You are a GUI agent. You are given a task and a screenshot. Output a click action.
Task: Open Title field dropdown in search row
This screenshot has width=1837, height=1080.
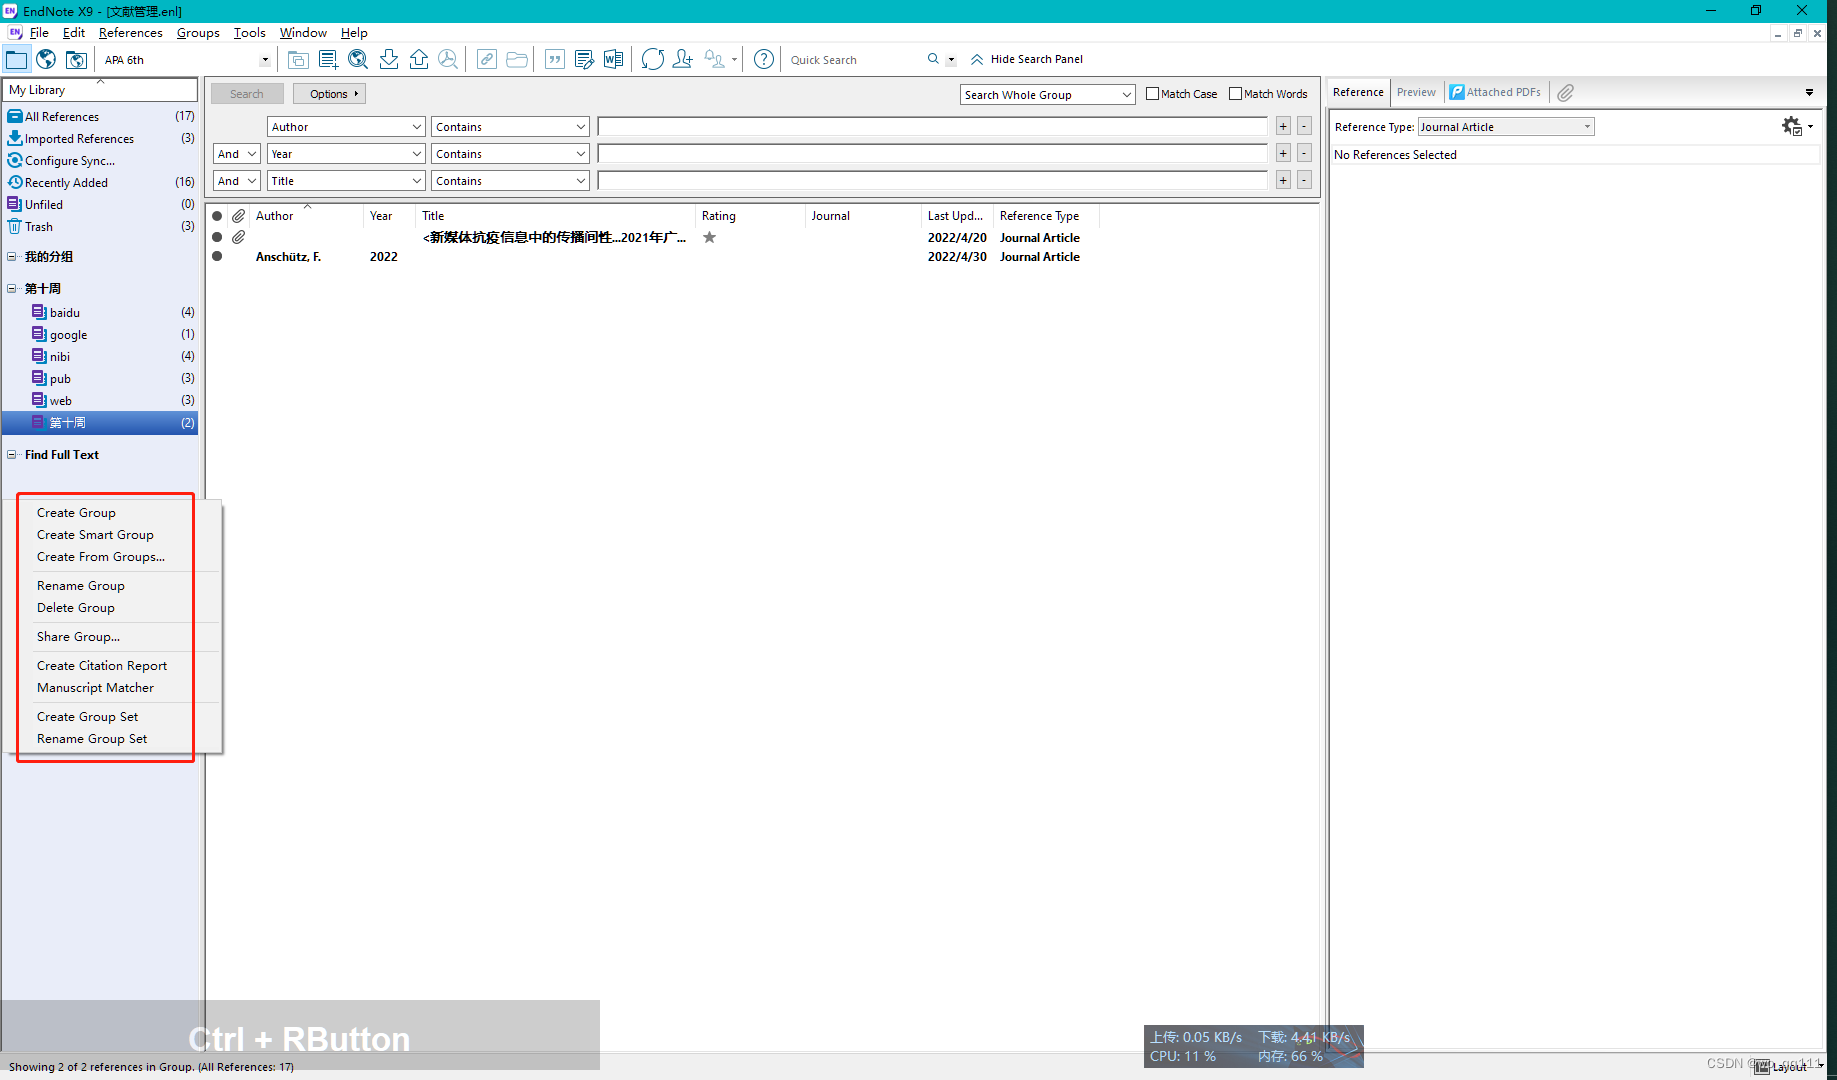pyautogui.click(x=346, y=181)
